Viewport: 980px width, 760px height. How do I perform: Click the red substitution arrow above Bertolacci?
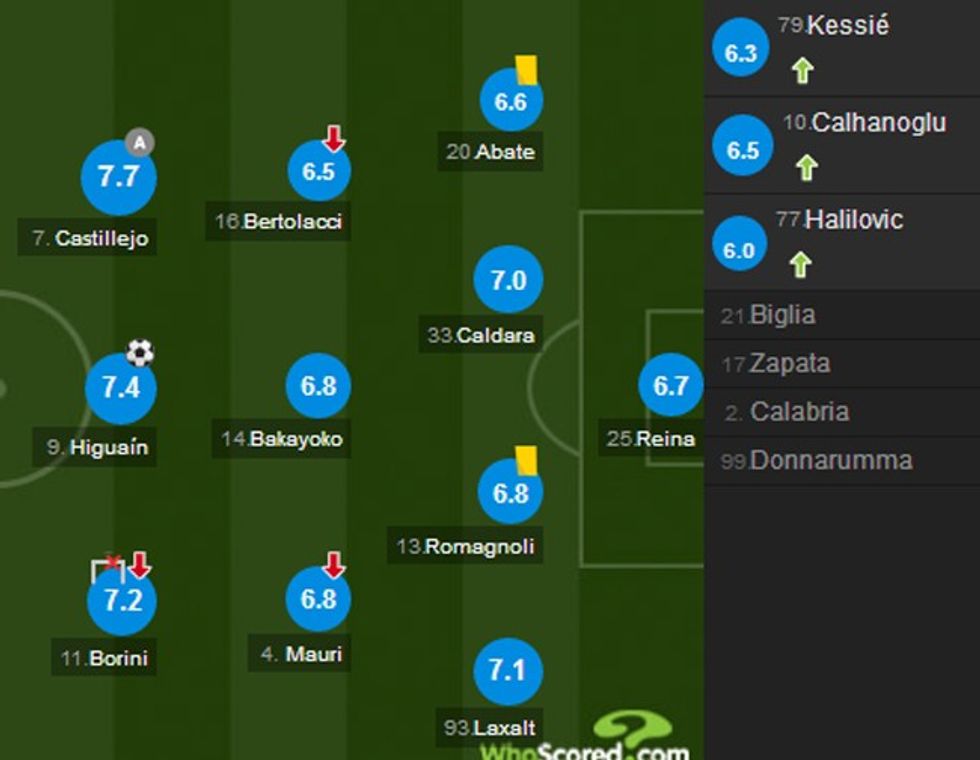tap(335, 137)
